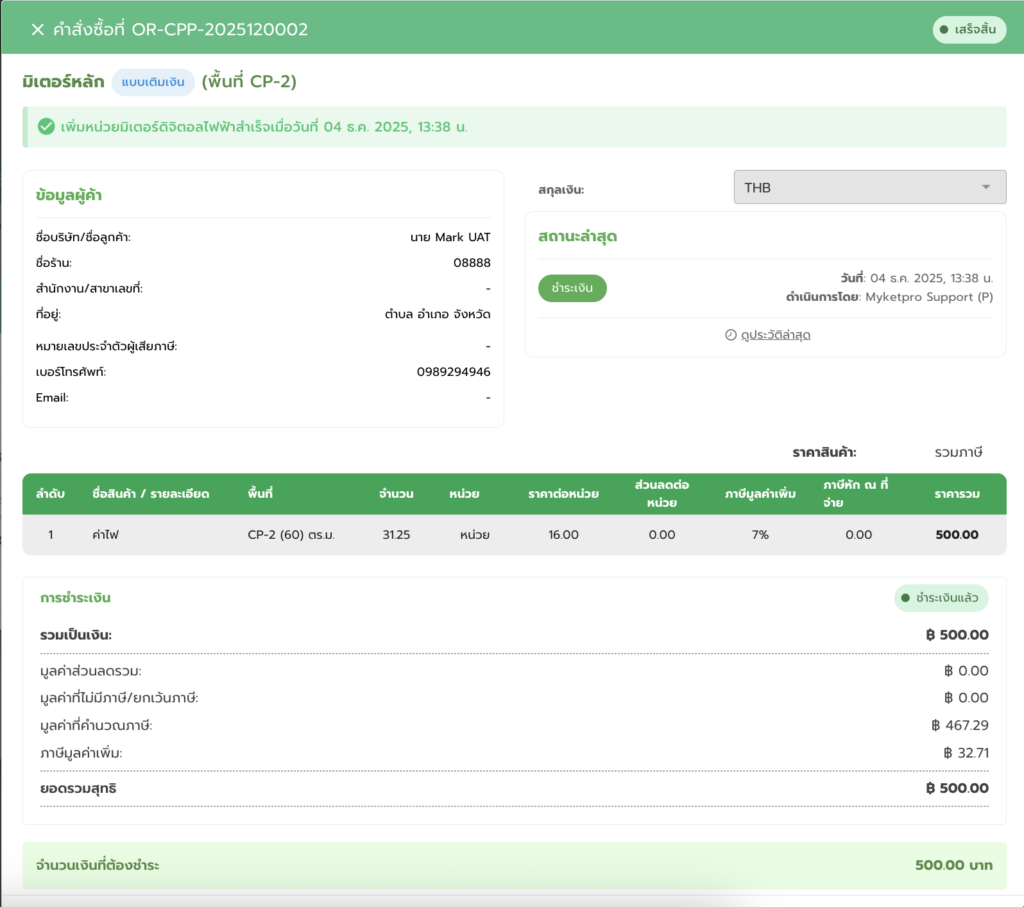The height and width of the screenshot is (907, 1024).
Task: Click the 500.00 บาท amount due bar
Action: [953, 865]
